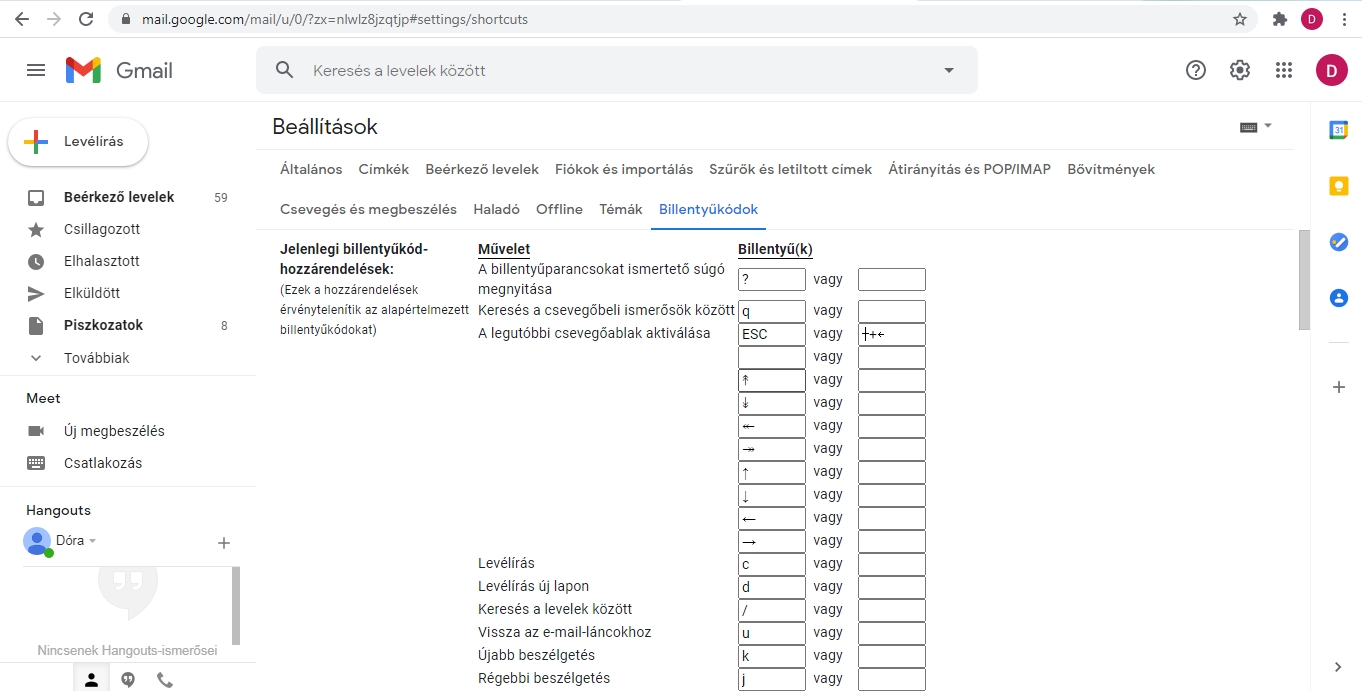This screenshot has height=691, width=1362.
Task: Switch to the Szűrők és letiltott címek tab
Action: point(790,169)
